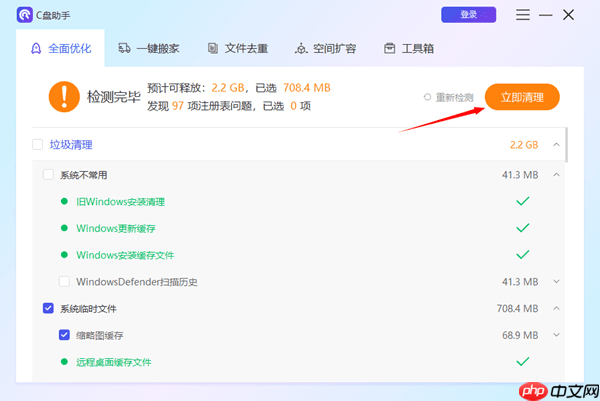Image resolution: width=600 pixels, height=401 pixels.
Task: Minimize the C盘助手 window
Action: point(546,15)
